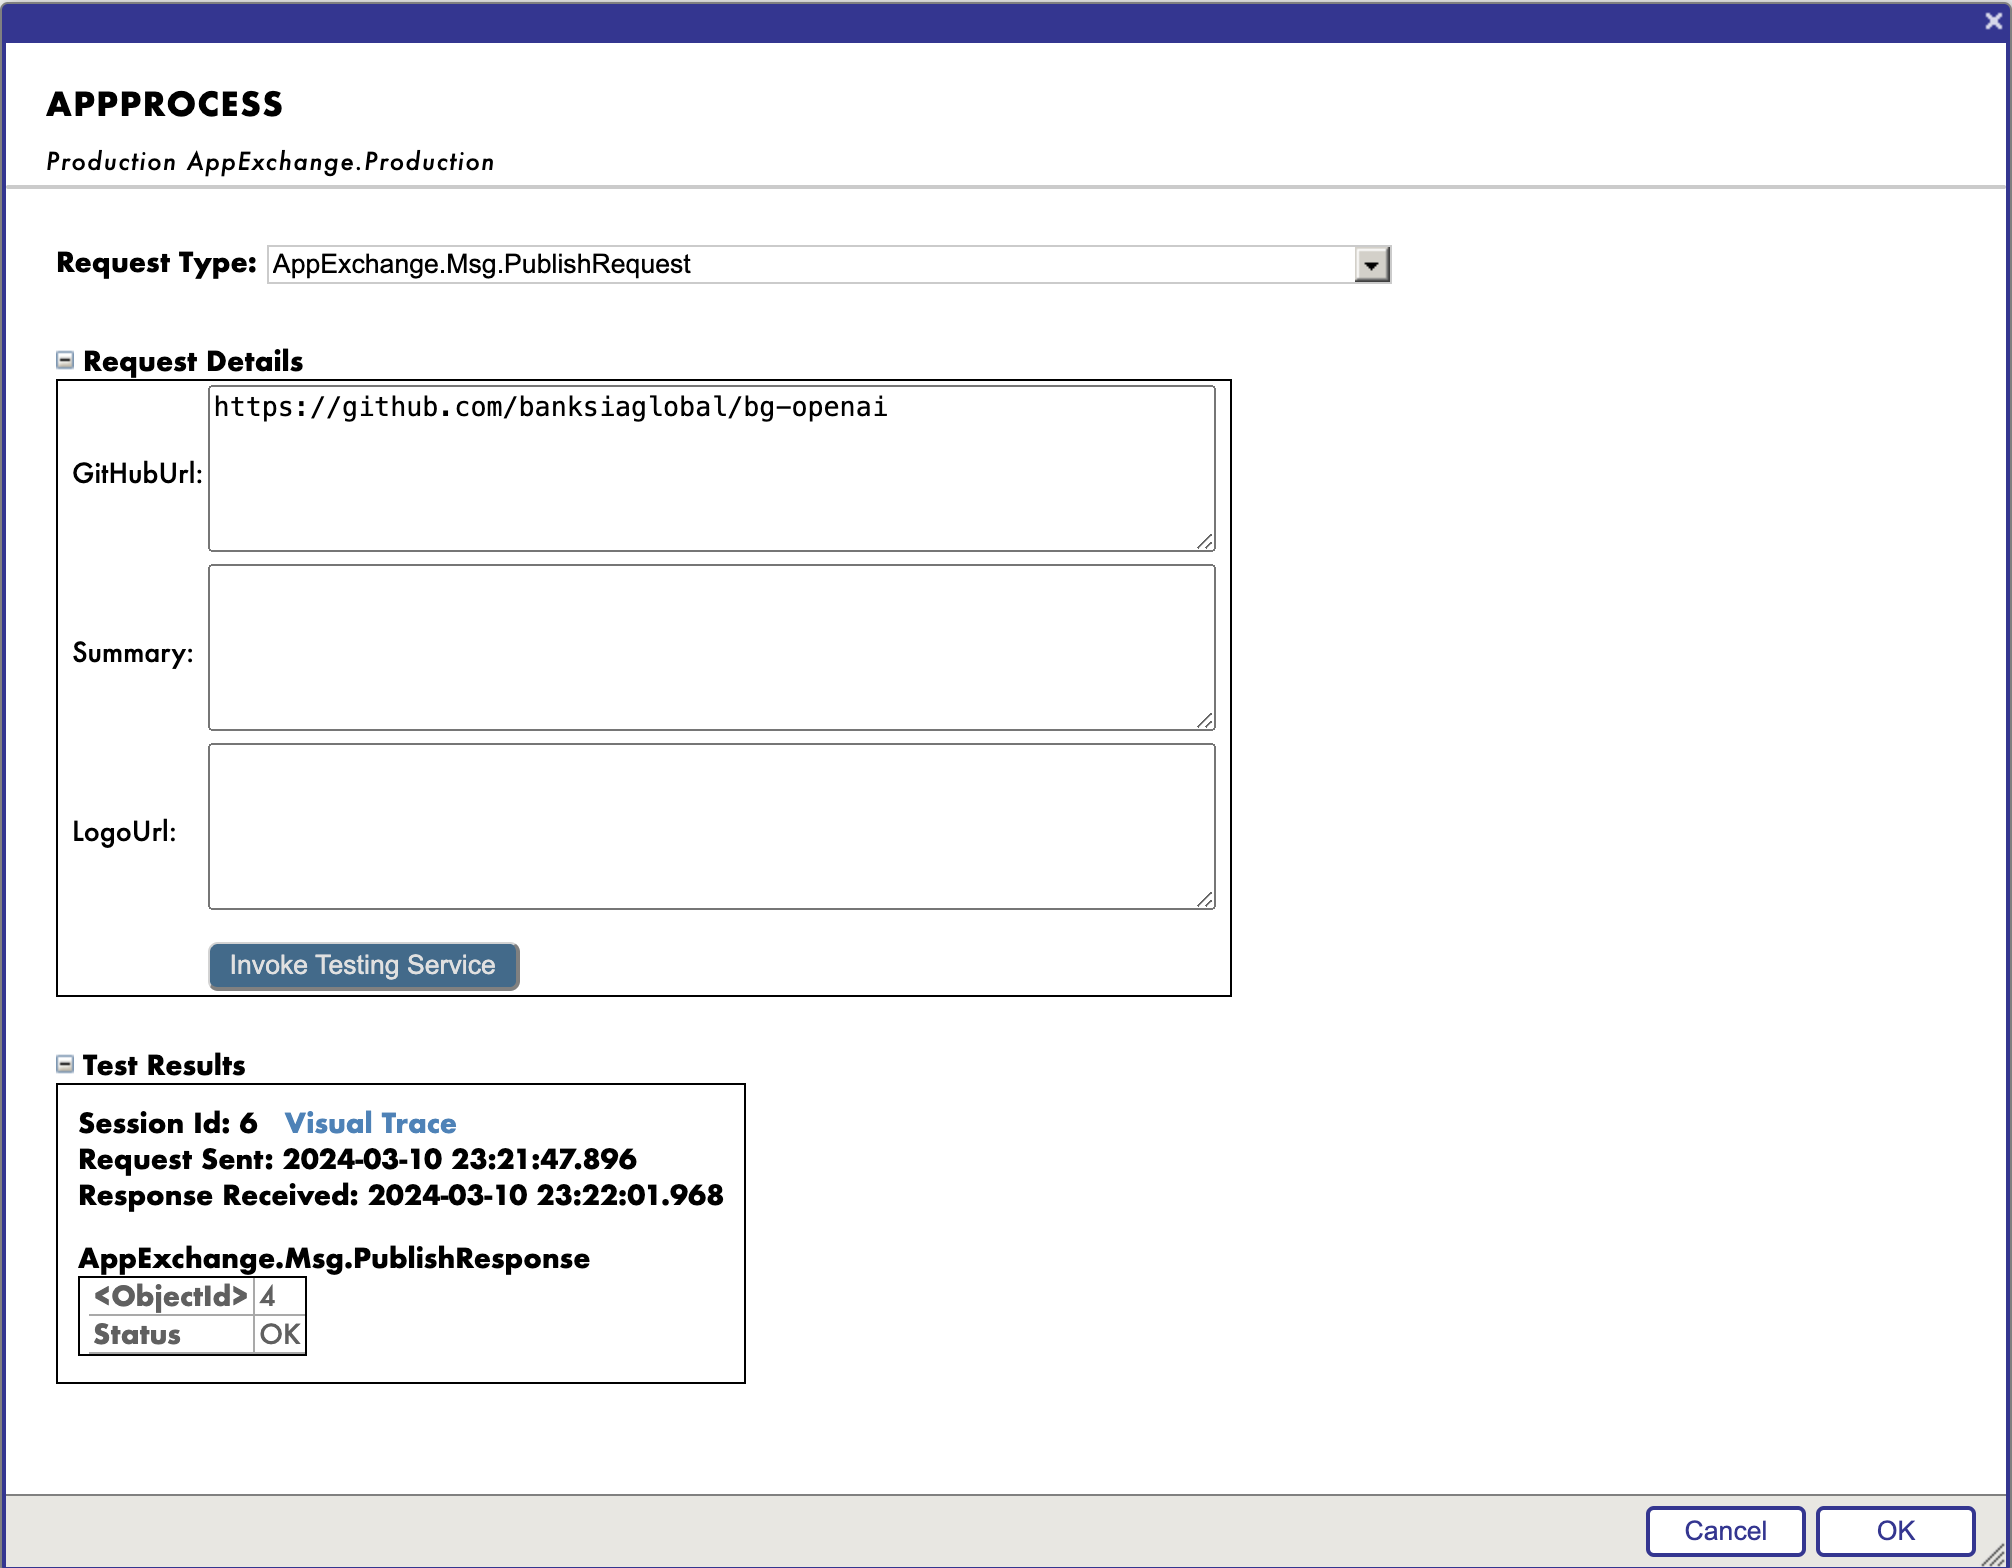The width and height of the screenshot is (2012, 1568).
Task: Grab the Summary textarea resize handle
Action: [1205, 720]
